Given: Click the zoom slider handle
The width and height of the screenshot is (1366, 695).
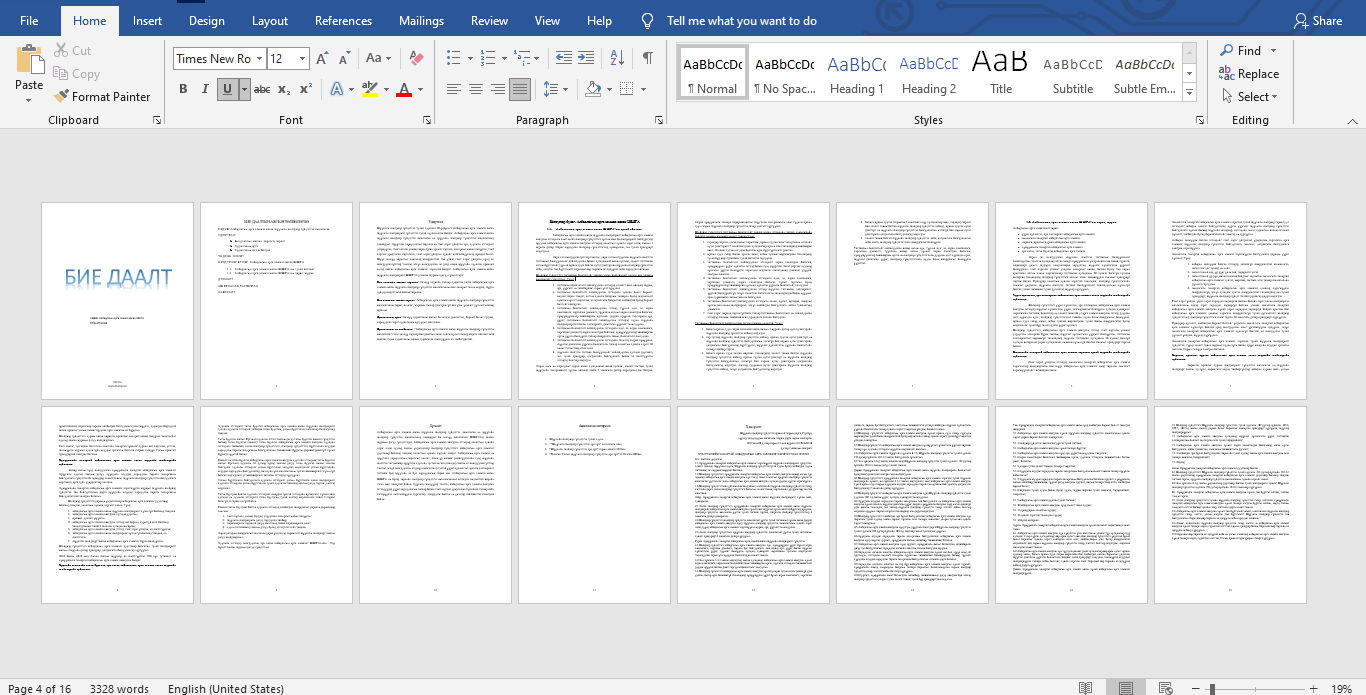Looking at the screenshot, I should (1213, 688).
